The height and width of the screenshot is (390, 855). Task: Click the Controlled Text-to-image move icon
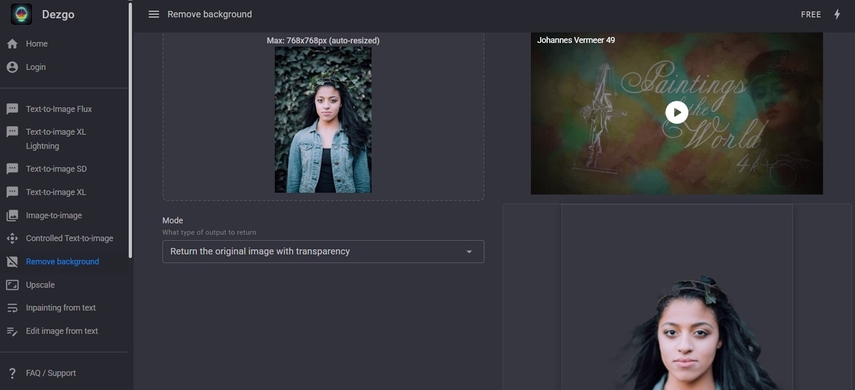point(12,238)
